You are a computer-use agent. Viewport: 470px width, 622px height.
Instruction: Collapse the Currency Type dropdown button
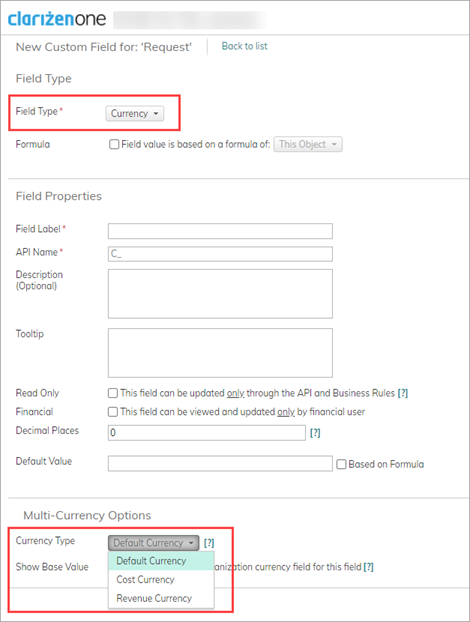pos(153,543)
